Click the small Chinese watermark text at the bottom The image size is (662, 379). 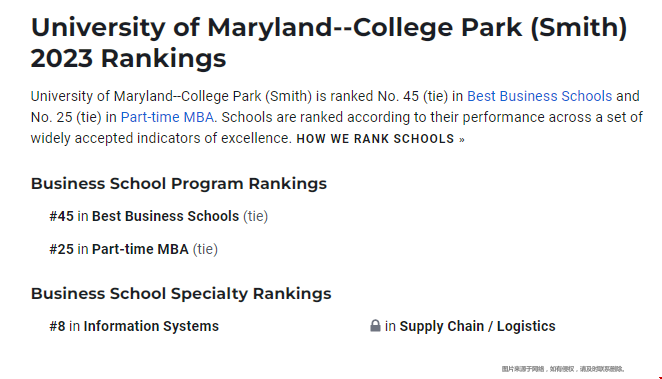click(x=563, y=369)
